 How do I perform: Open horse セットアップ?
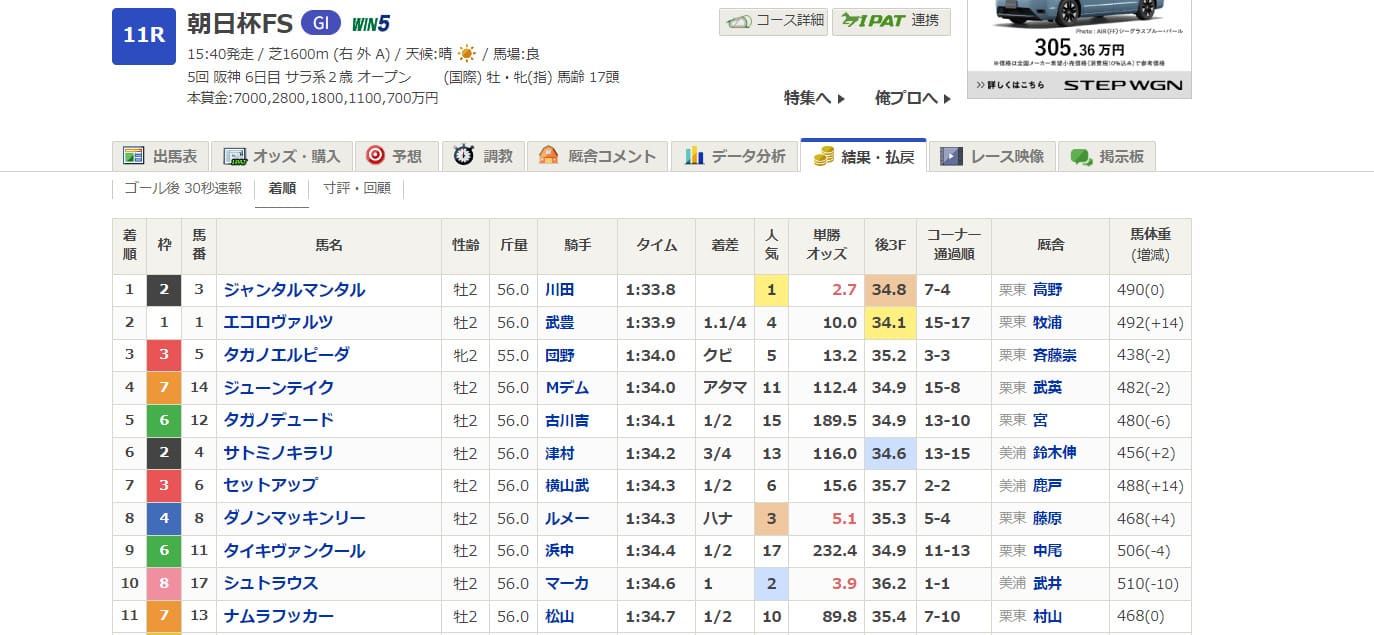(x=270, y=485)
